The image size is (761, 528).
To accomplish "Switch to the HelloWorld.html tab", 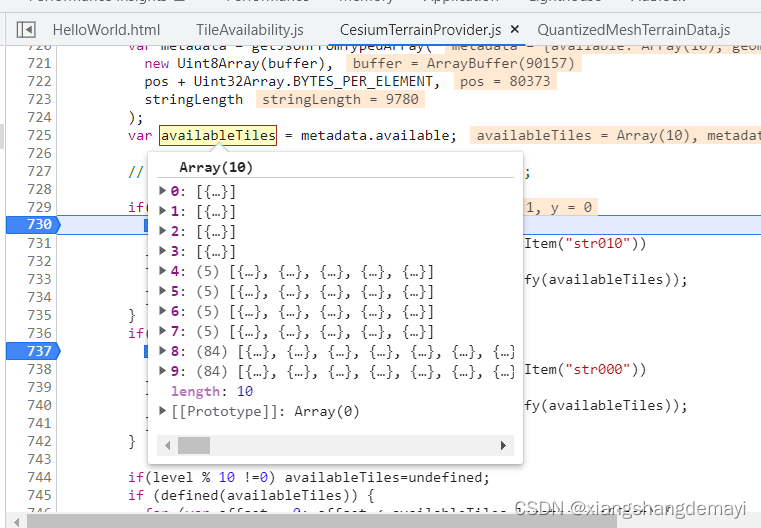I will click(106, 30).
